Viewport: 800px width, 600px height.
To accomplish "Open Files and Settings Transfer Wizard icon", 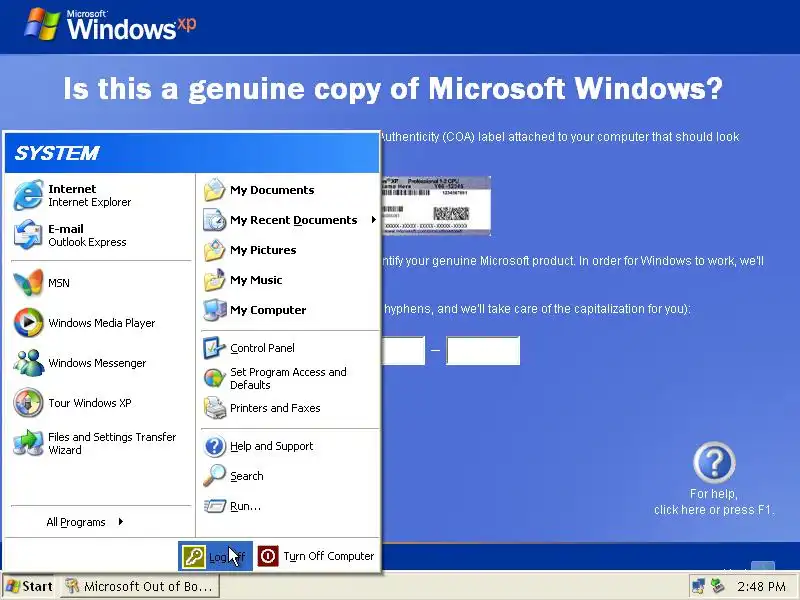I will 28,442.
